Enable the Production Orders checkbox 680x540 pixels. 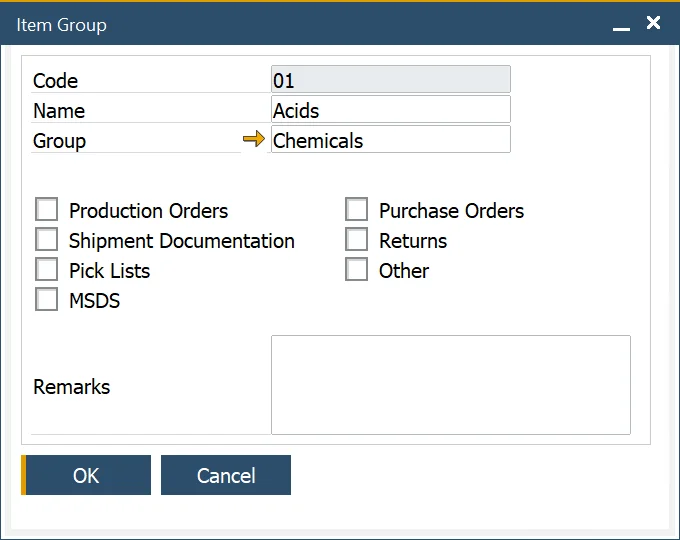click(47, 210)
